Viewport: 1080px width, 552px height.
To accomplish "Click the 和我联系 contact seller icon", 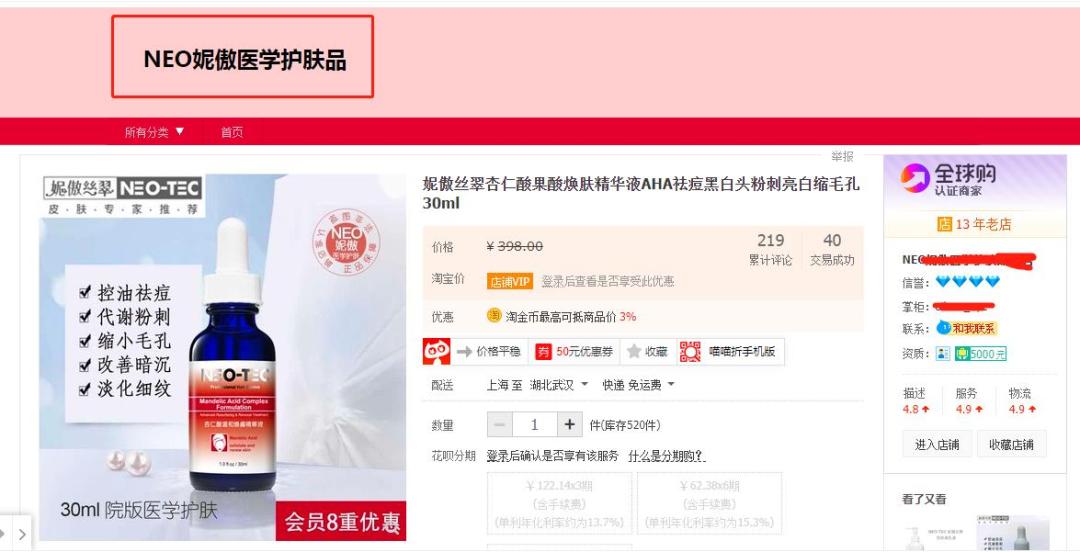I will pyautogui.click(x=966, y=329).
